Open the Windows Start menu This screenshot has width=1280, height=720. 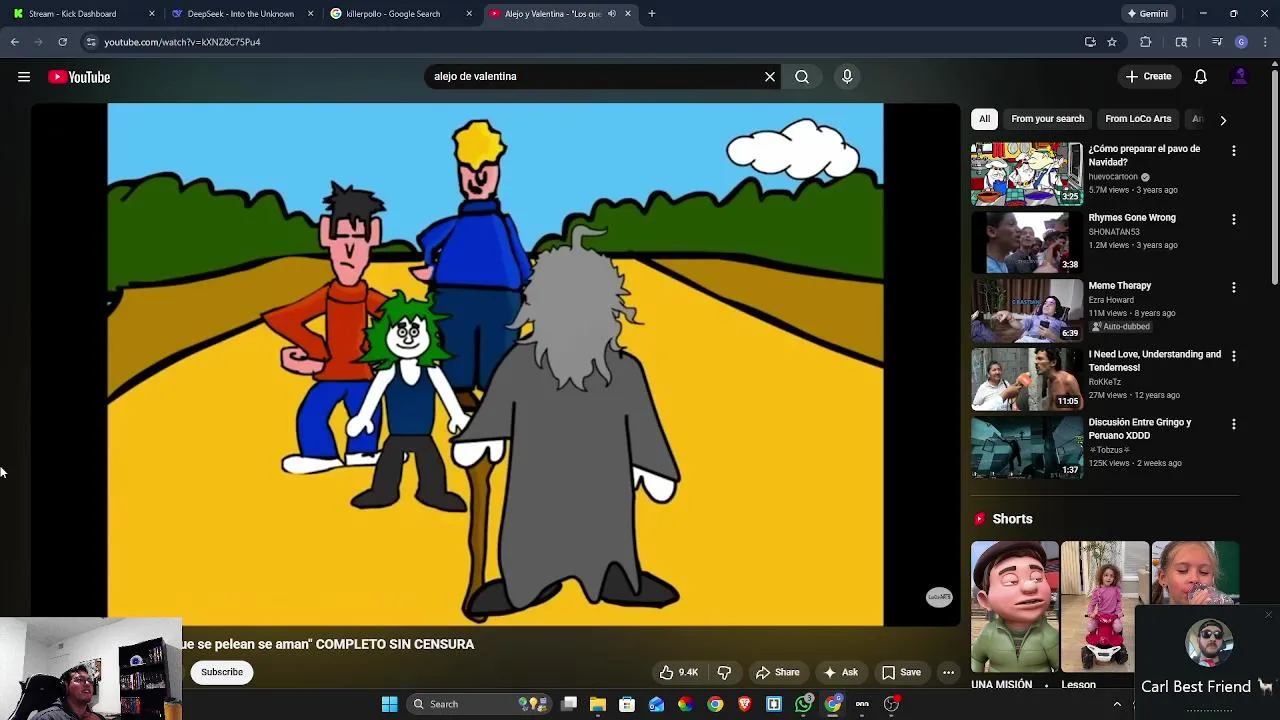pyautogui.click(x=390, y=704)
